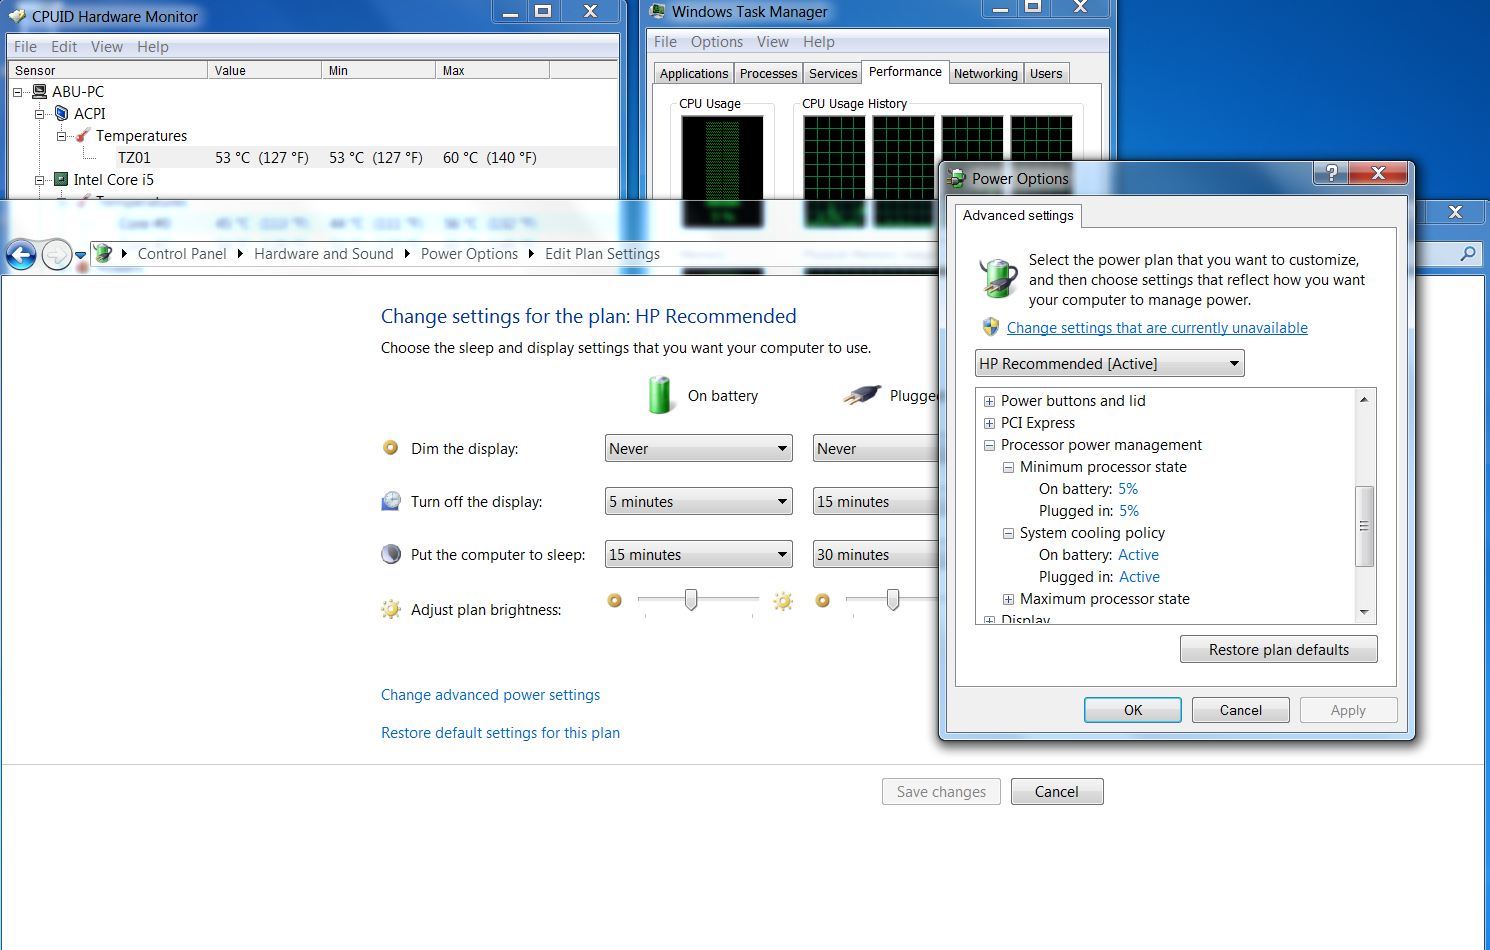1490x950 pixels.
Task: Open the File menu in Hardware Monitor
Action: pos(25,47)
